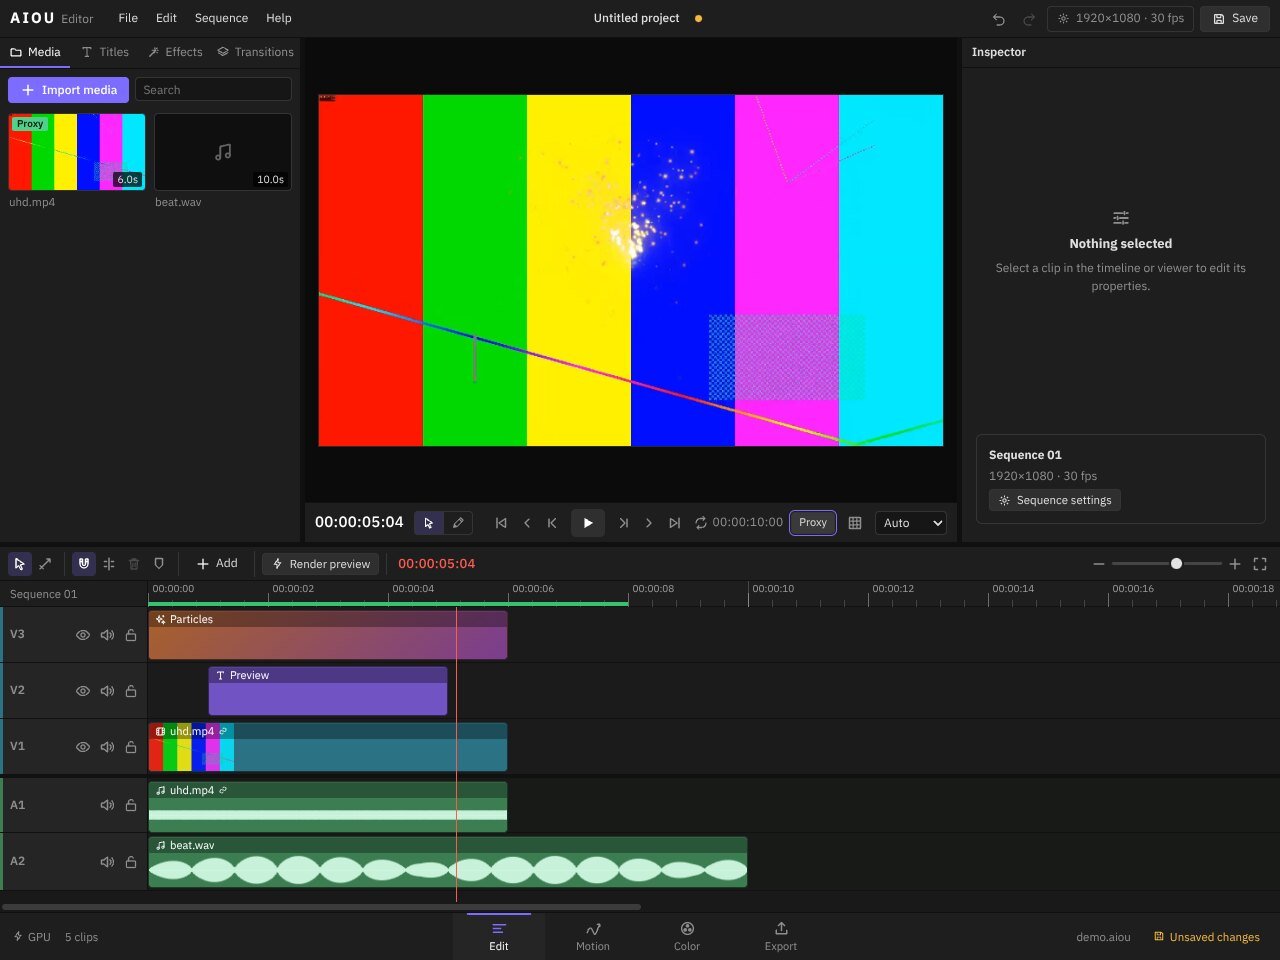
Task: Choose the viewer pointer tool
Action: (x=428, y=523)
